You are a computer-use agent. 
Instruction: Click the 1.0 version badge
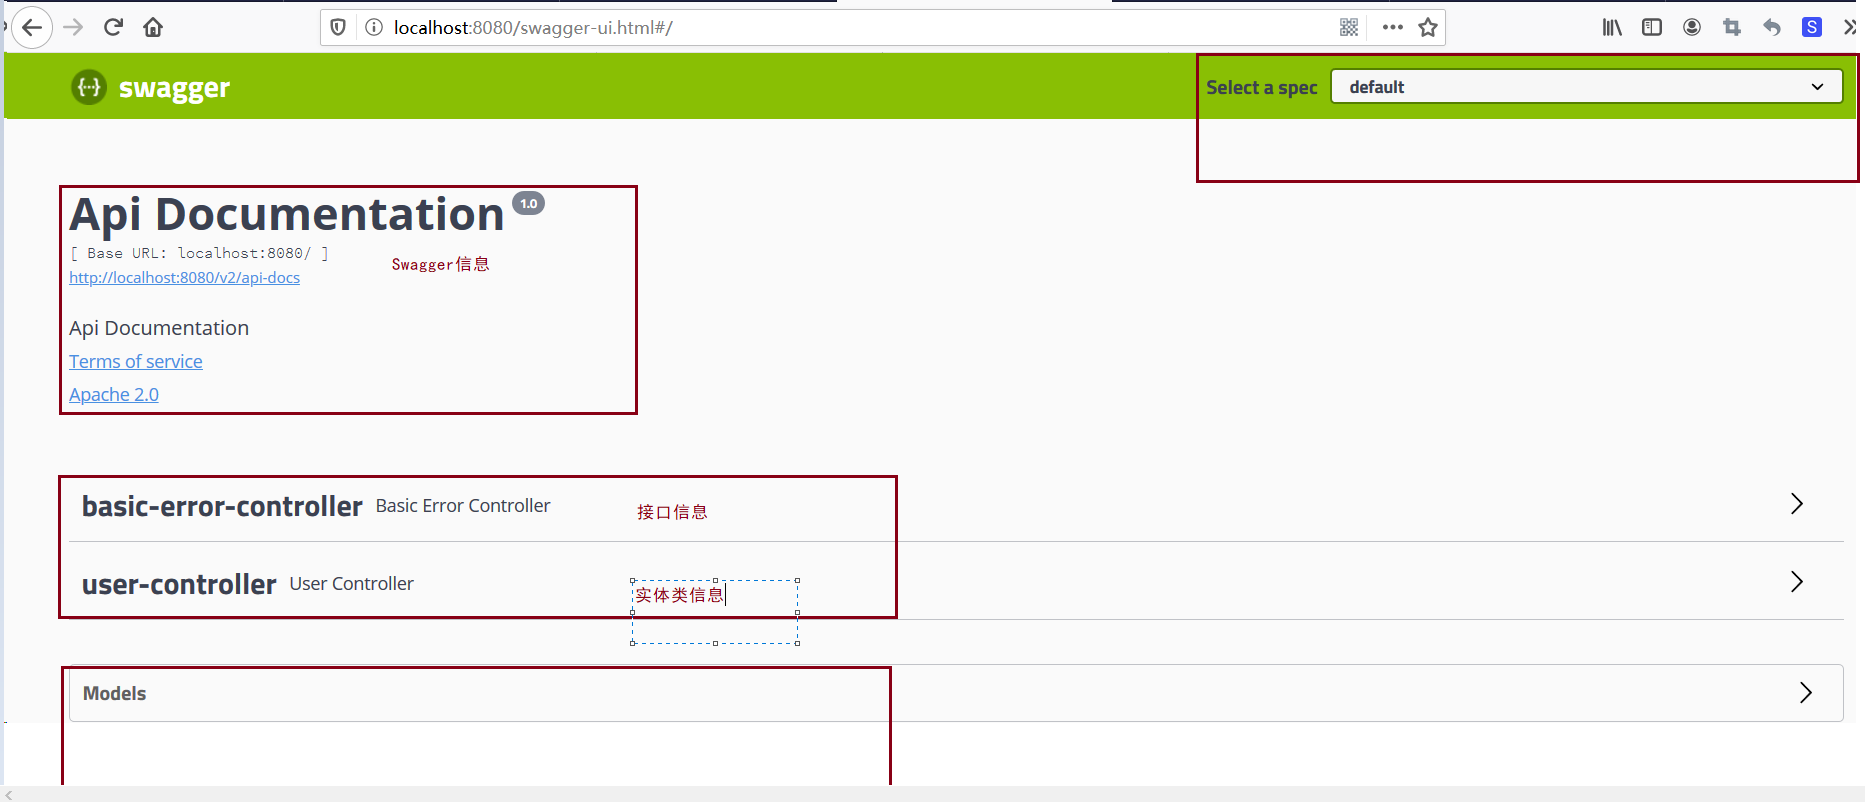click(x=529, y=203)
